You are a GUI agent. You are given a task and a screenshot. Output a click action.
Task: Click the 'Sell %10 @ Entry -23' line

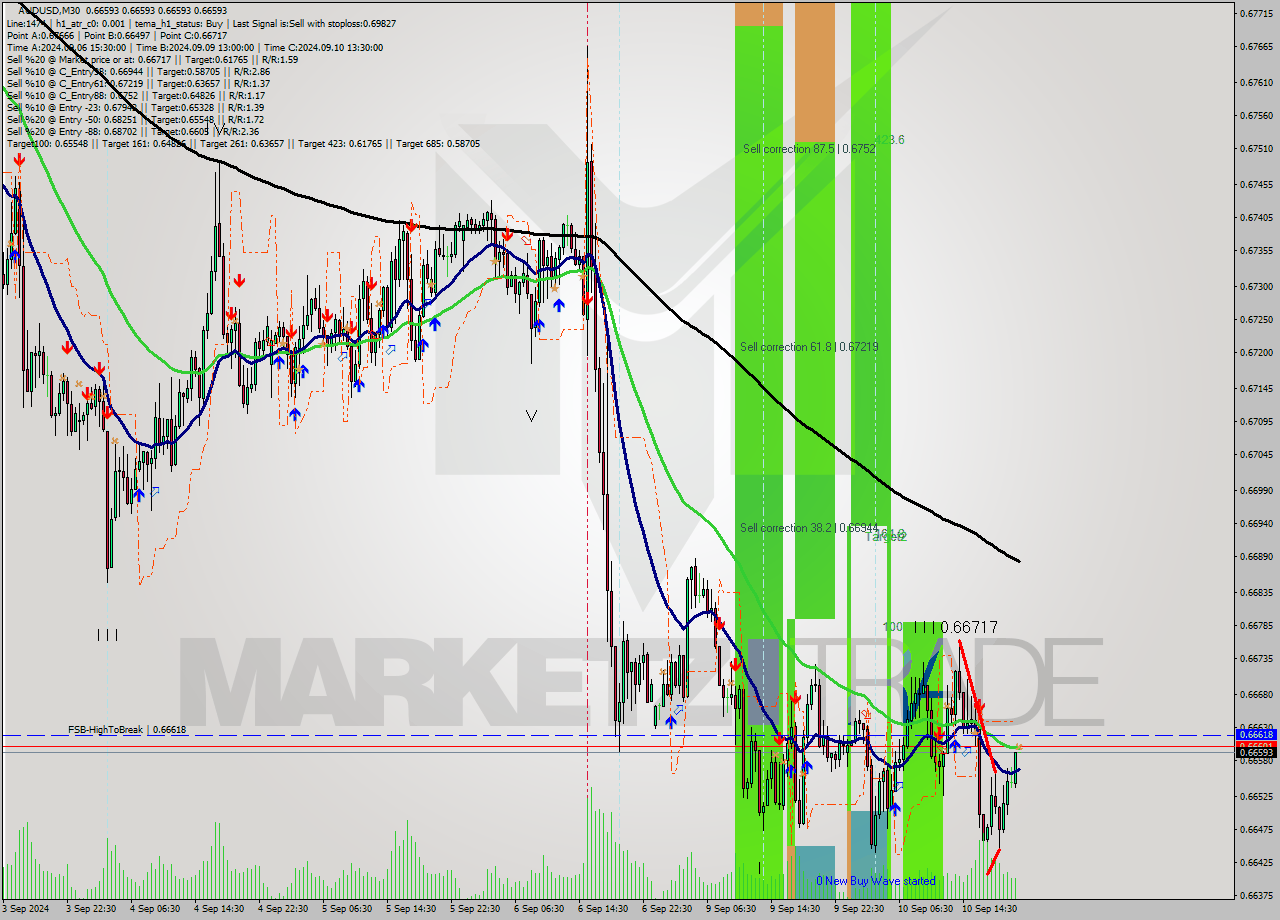[135, 108]
